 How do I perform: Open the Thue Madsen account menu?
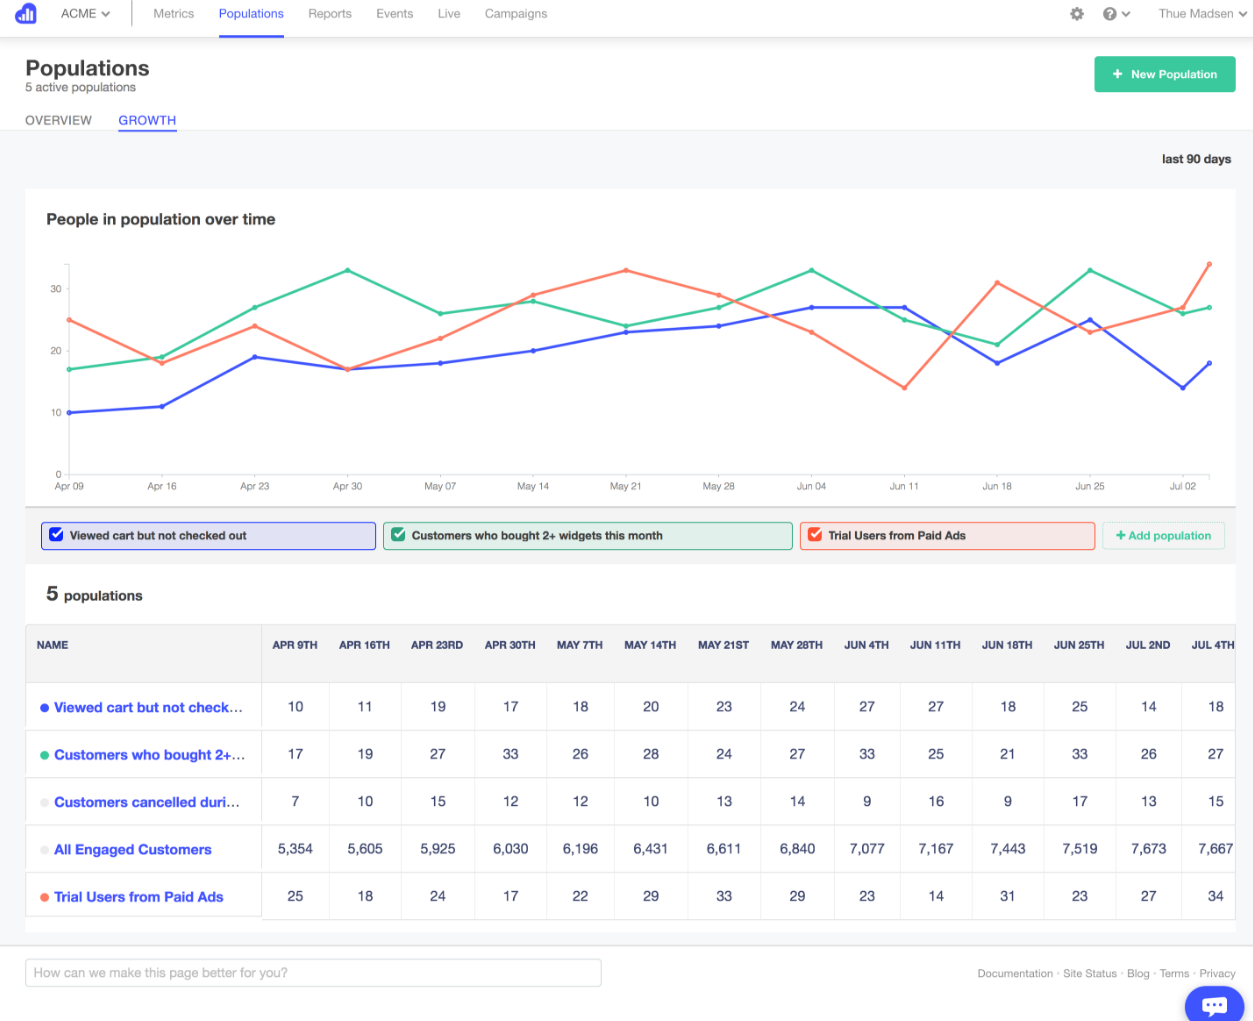click(1201, 13)
